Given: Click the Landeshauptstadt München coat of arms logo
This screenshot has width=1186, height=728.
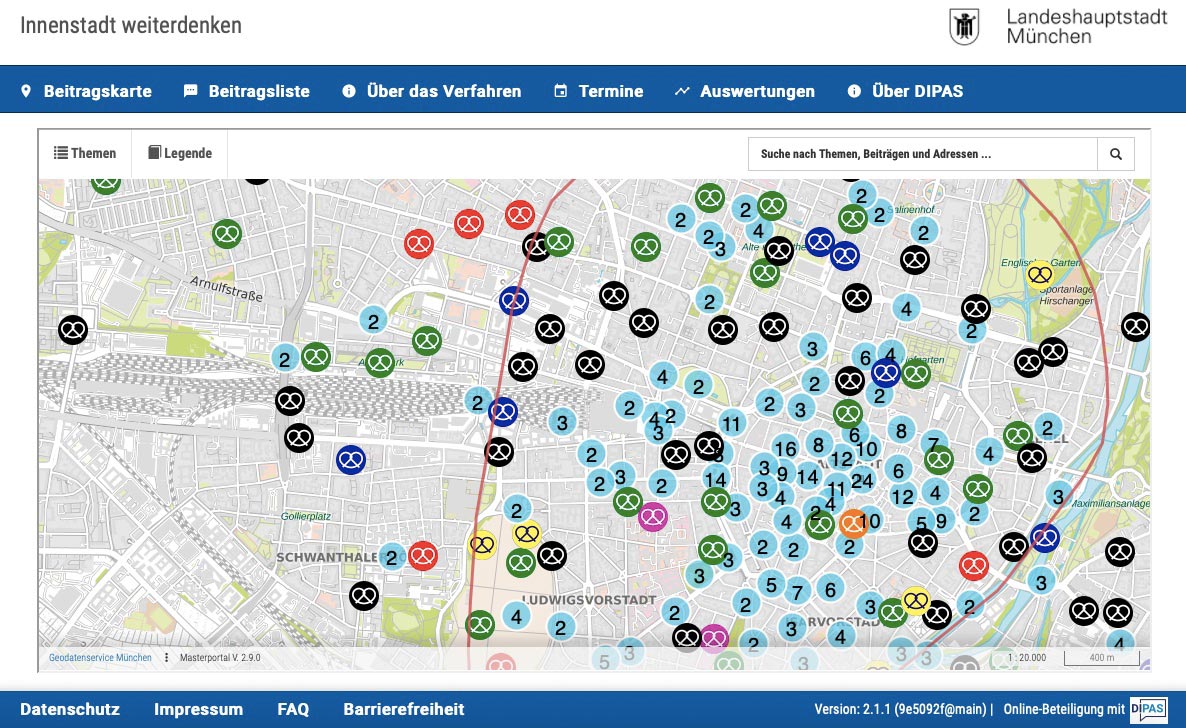Looking at the screenshot, I should [x=964, y=26].
